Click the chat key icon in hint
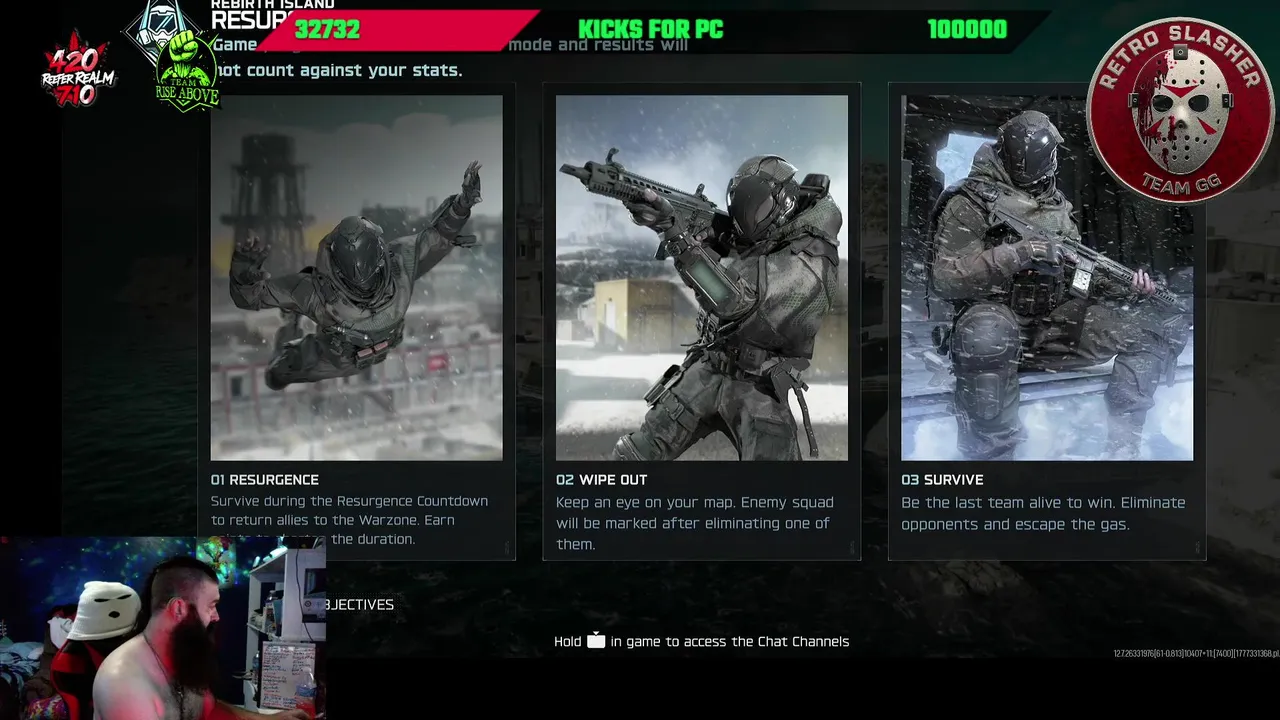This screenshot has height=720, width=1280. coord(596,641)
